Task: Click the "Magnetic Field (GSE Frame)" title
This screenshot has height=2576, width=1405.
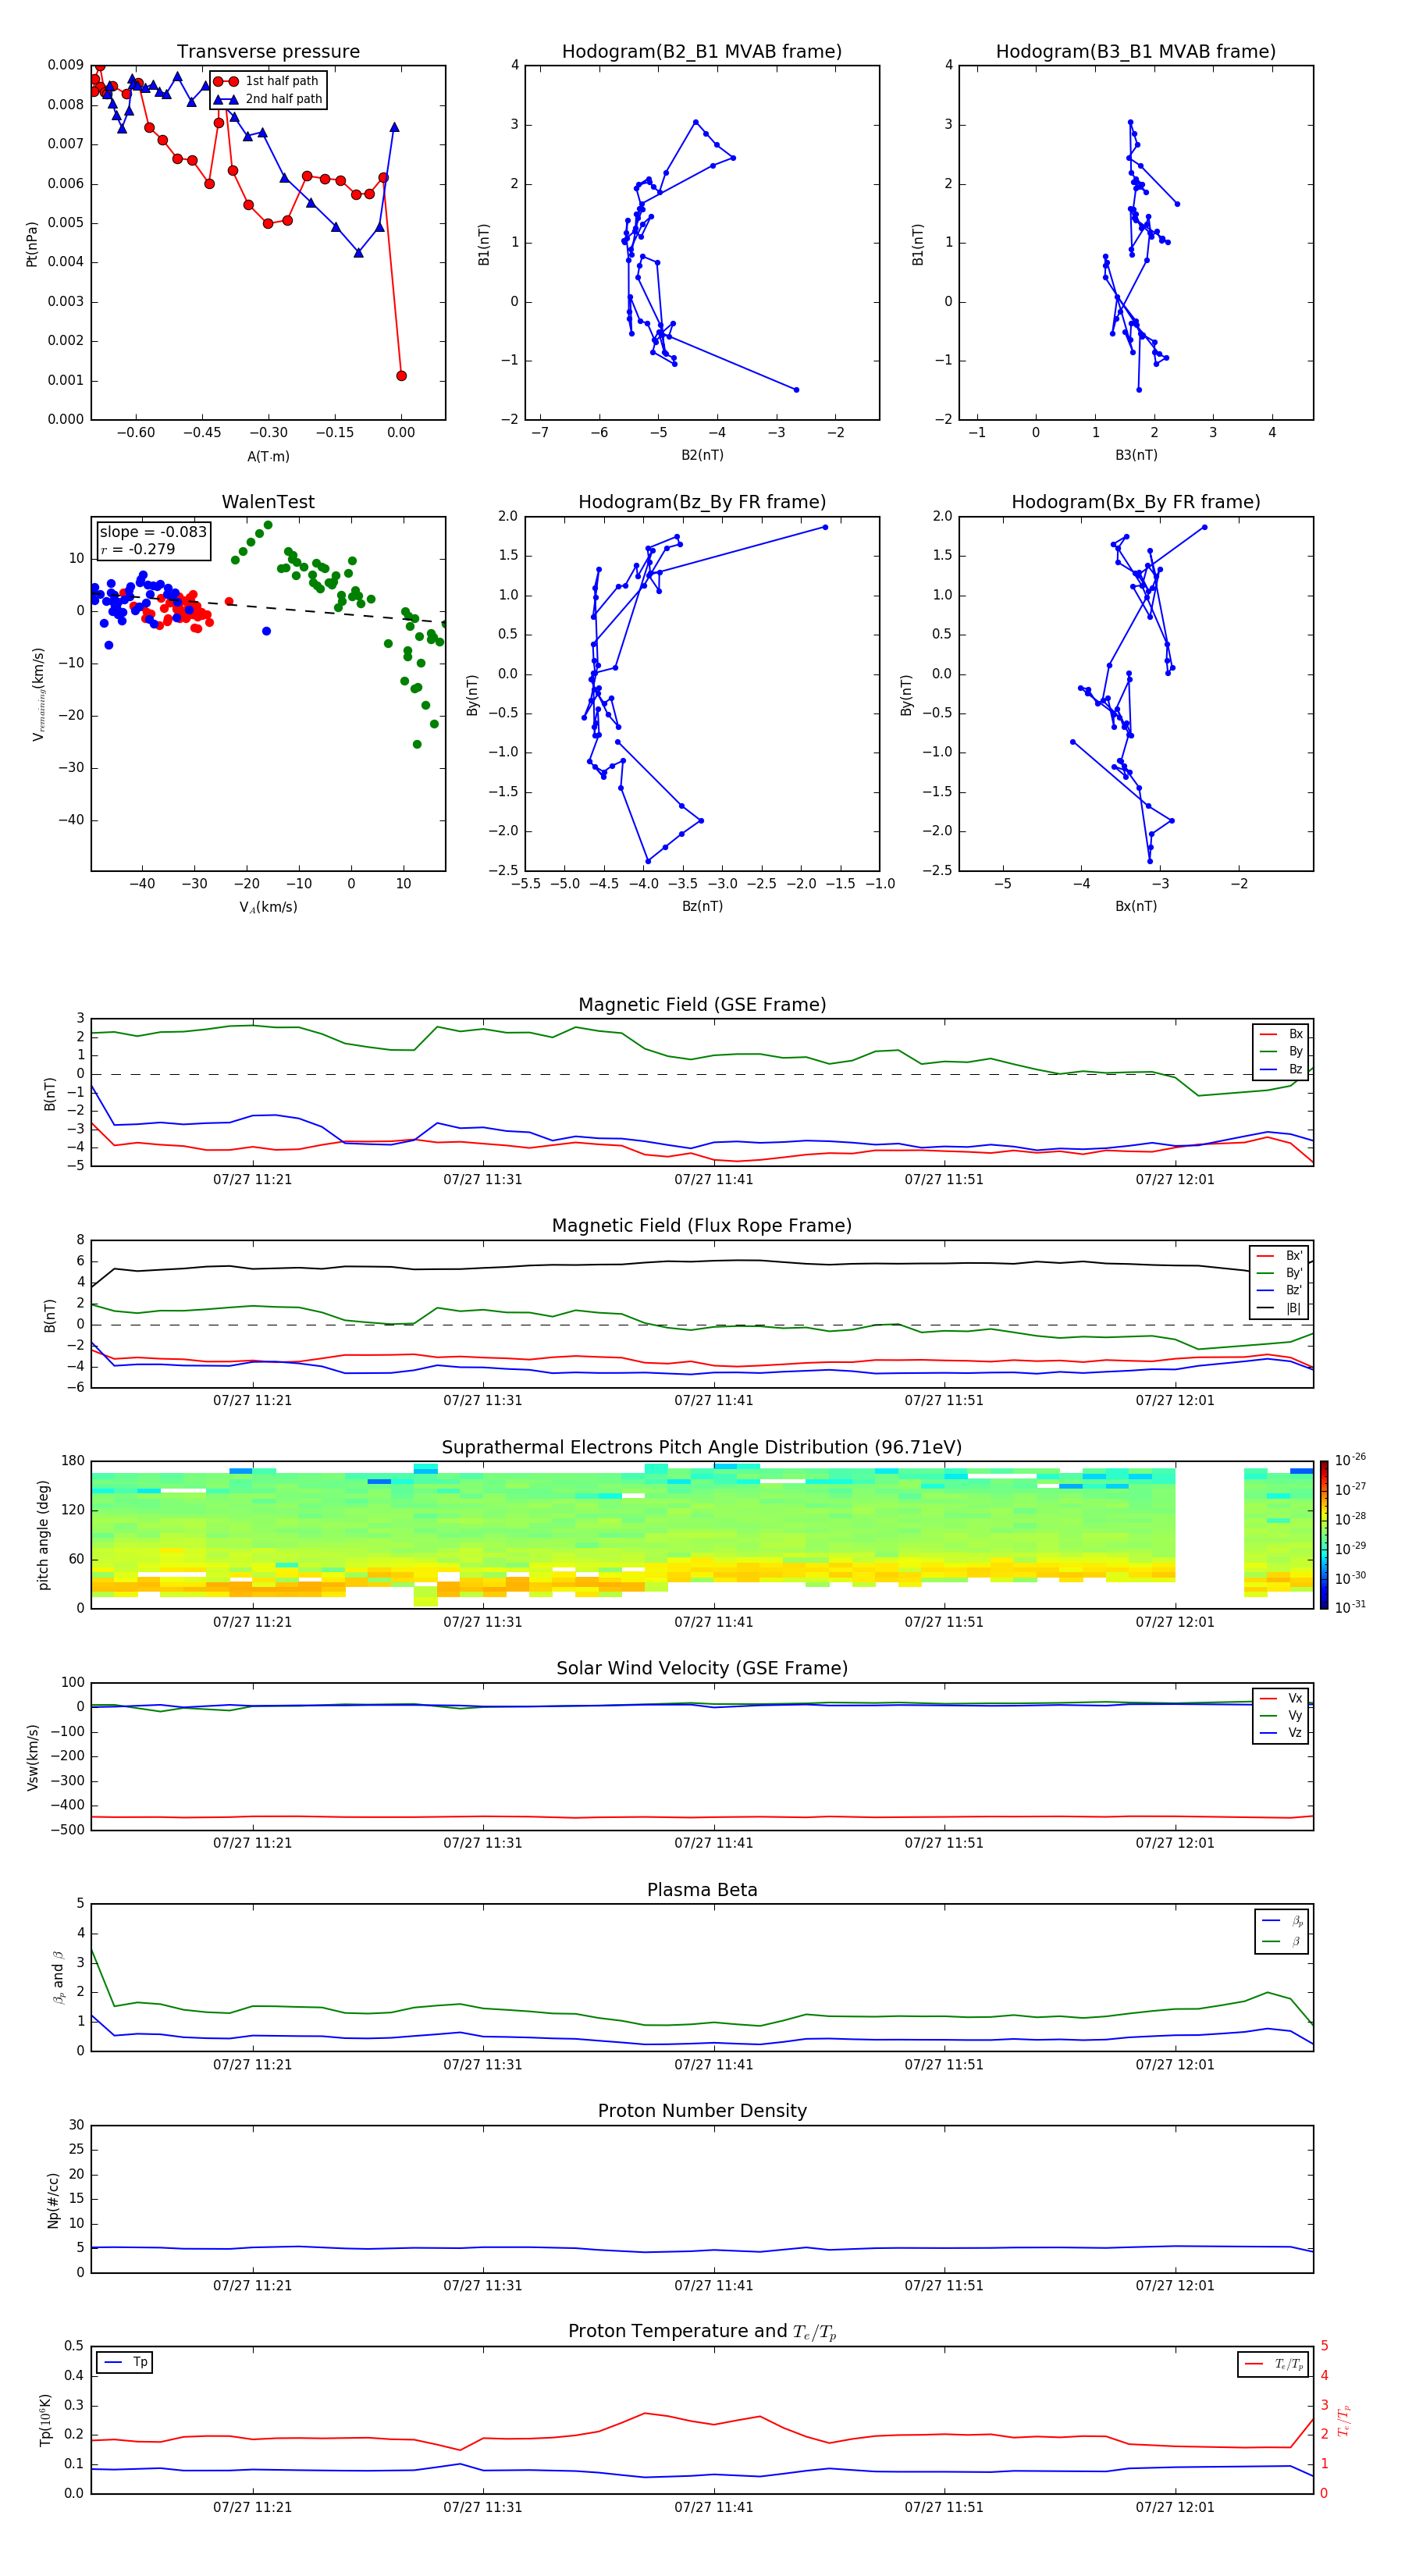Action: 702,1005
